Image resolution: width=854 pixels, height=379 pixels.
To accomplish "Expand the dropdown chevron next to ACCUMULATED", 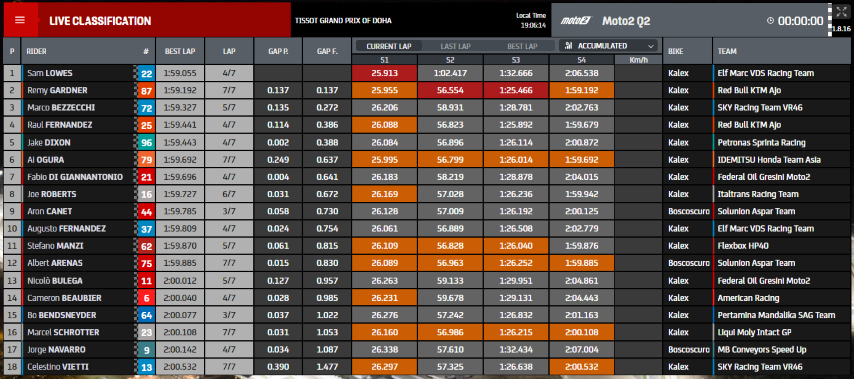I will point(650,46).
